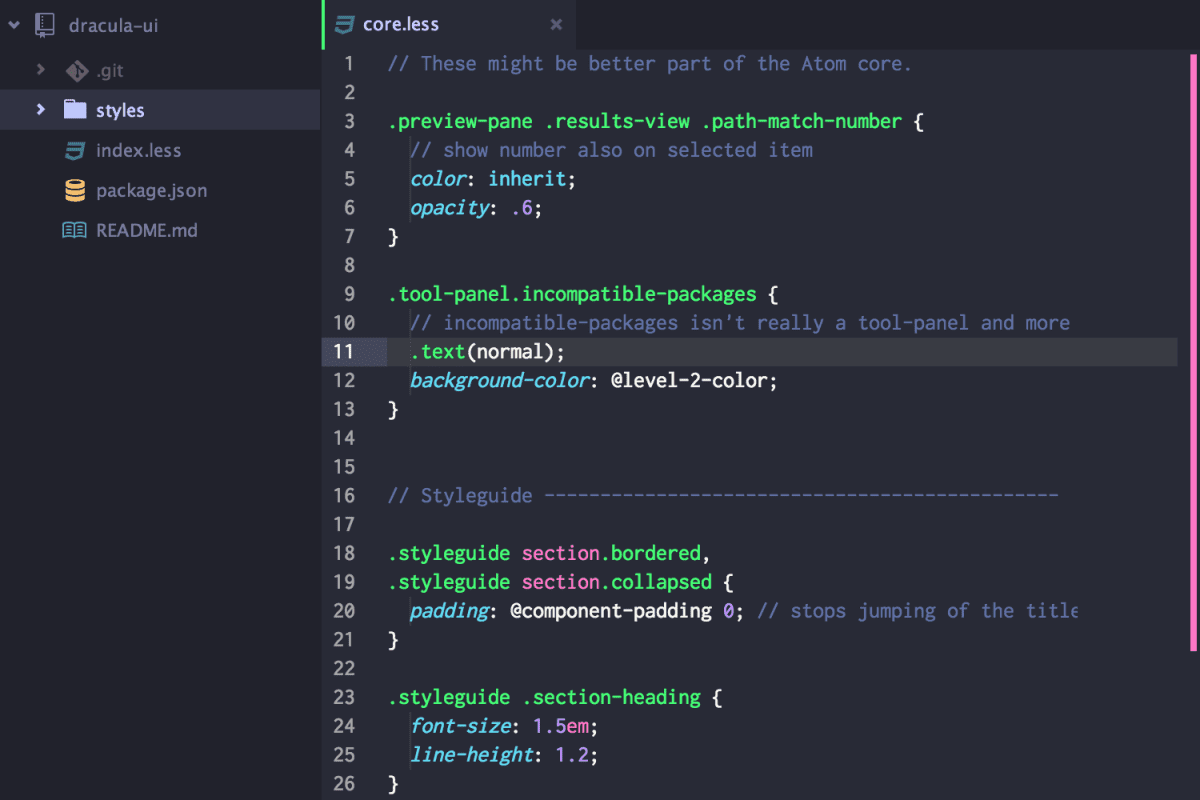Click the database icon next to package.json

(x=76, y=190)
